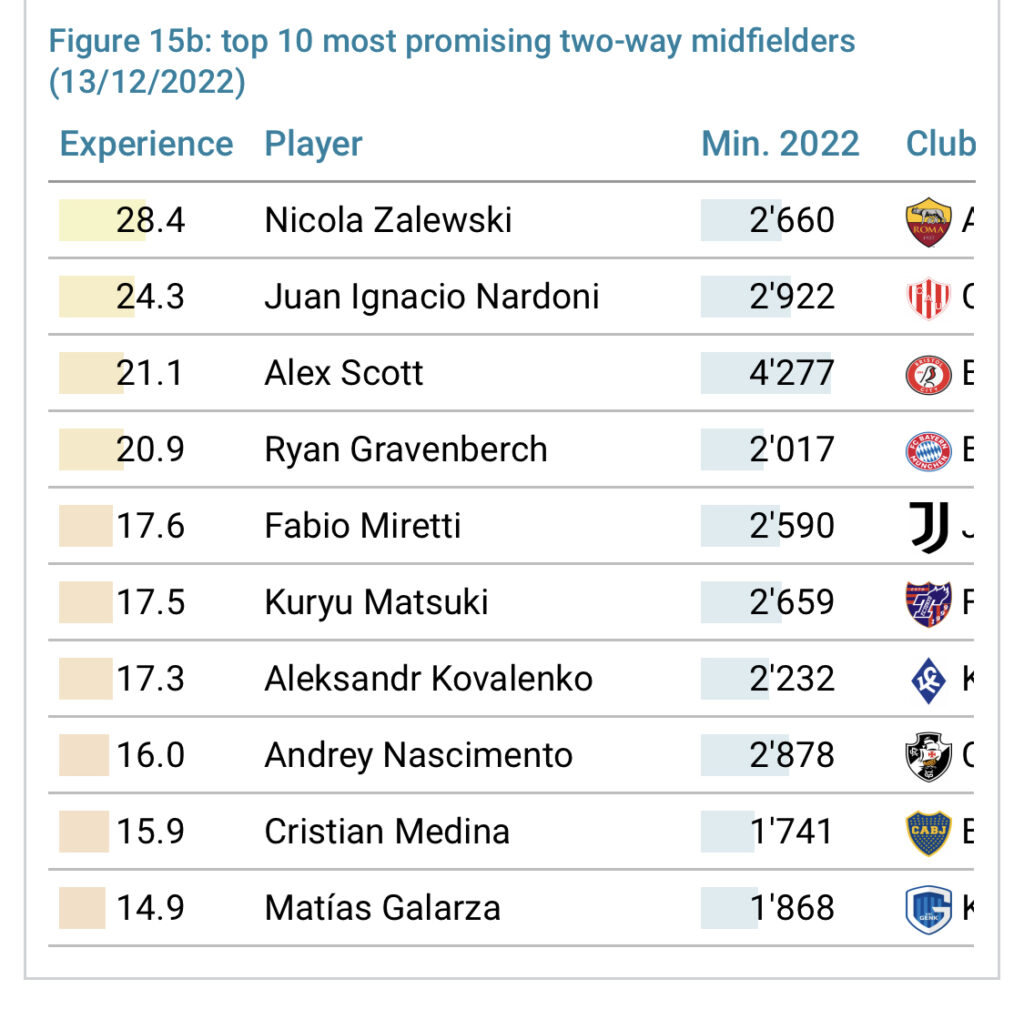Select player name Ryan Gravenberch
The width and height of the screenshot is (1024, 1019).
(405, 450)
